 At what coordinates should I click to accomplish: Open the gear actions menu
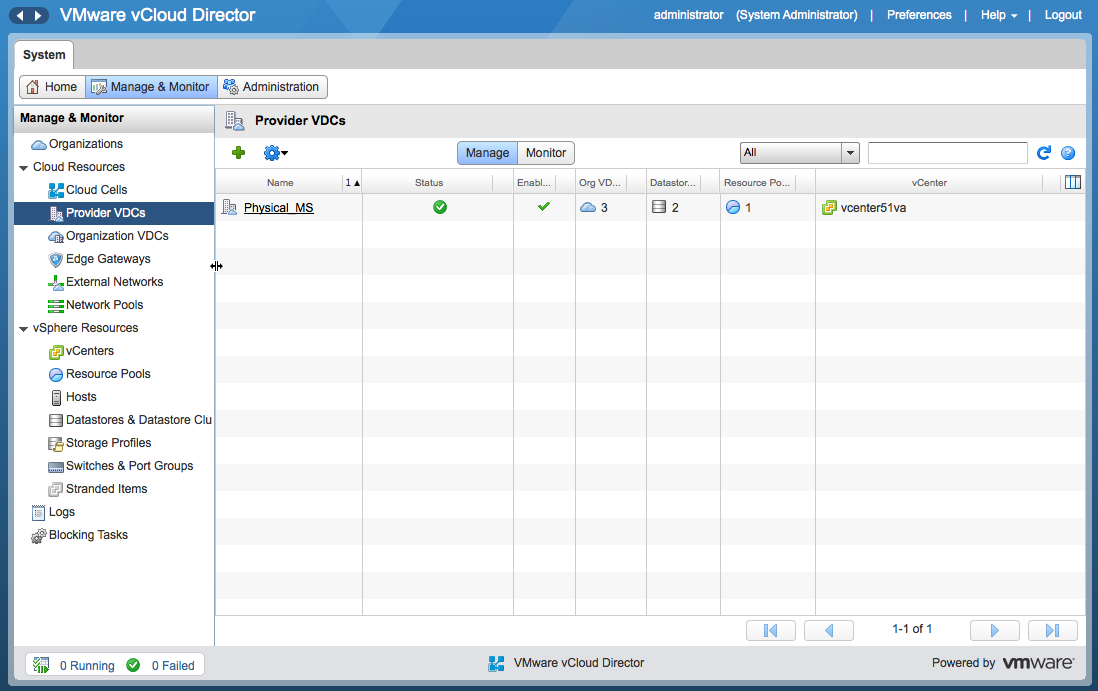(x=275, y=153)
